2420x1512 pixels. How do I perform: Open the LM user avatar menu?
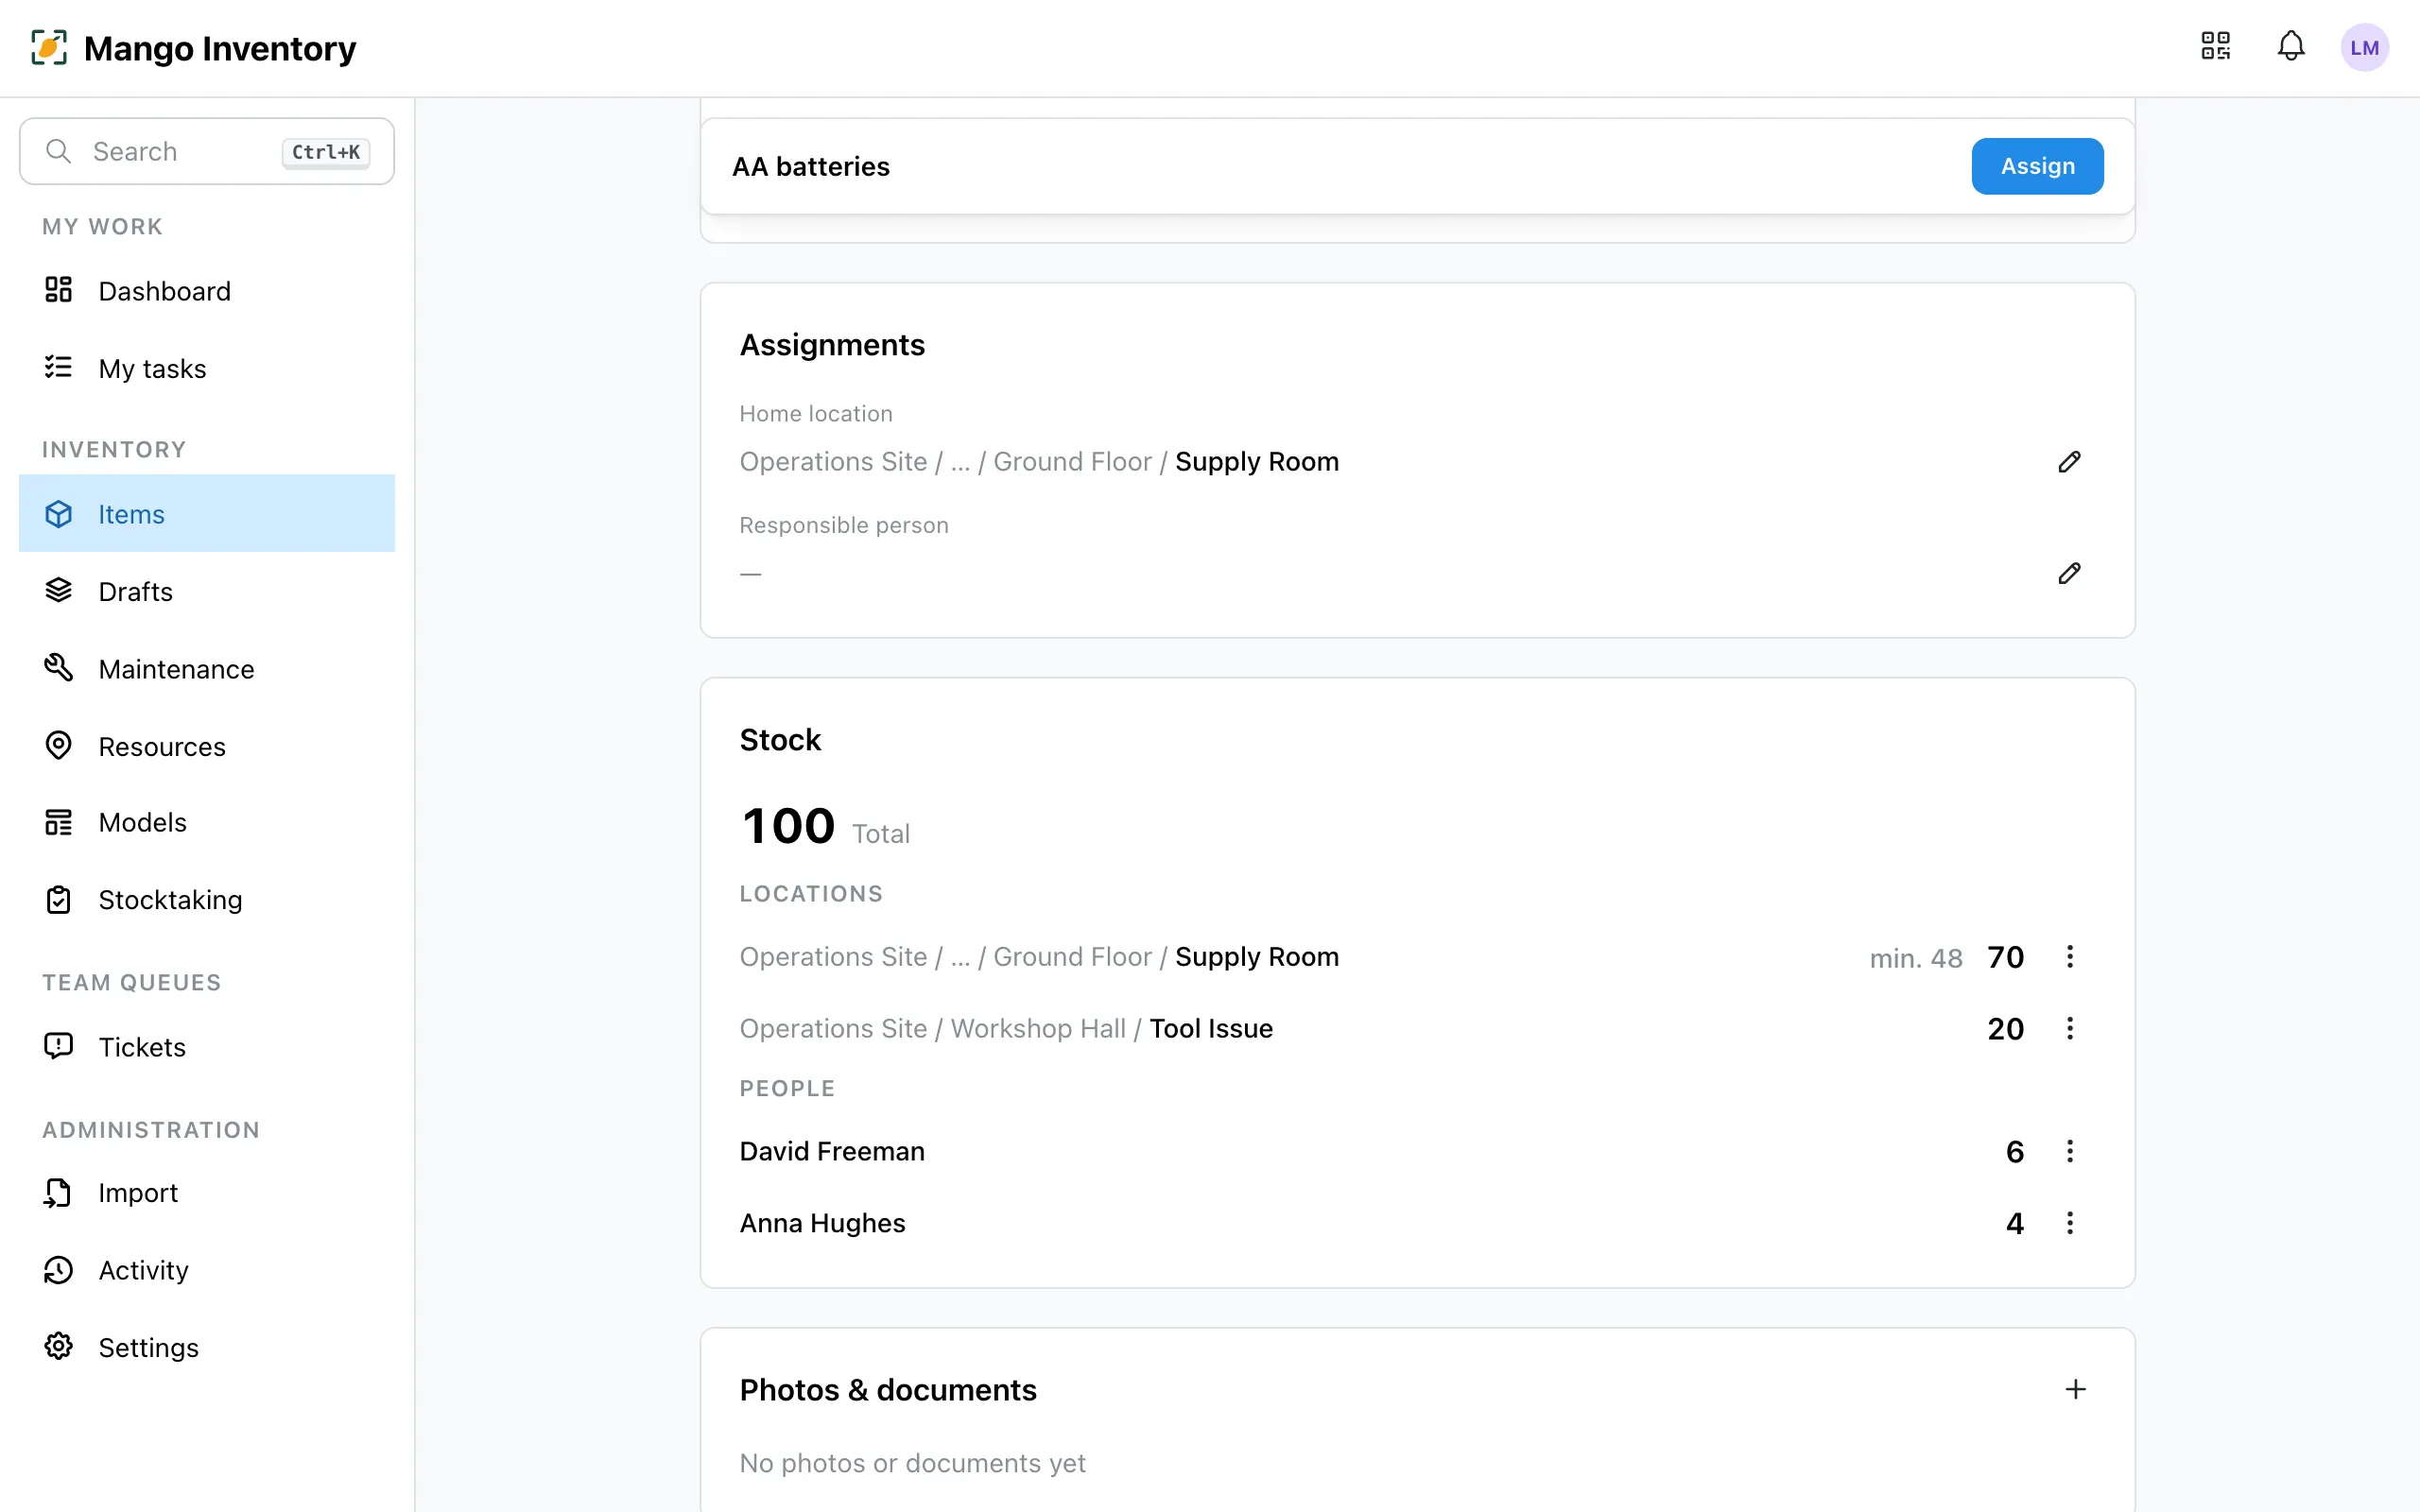[x=2364, y=48]
